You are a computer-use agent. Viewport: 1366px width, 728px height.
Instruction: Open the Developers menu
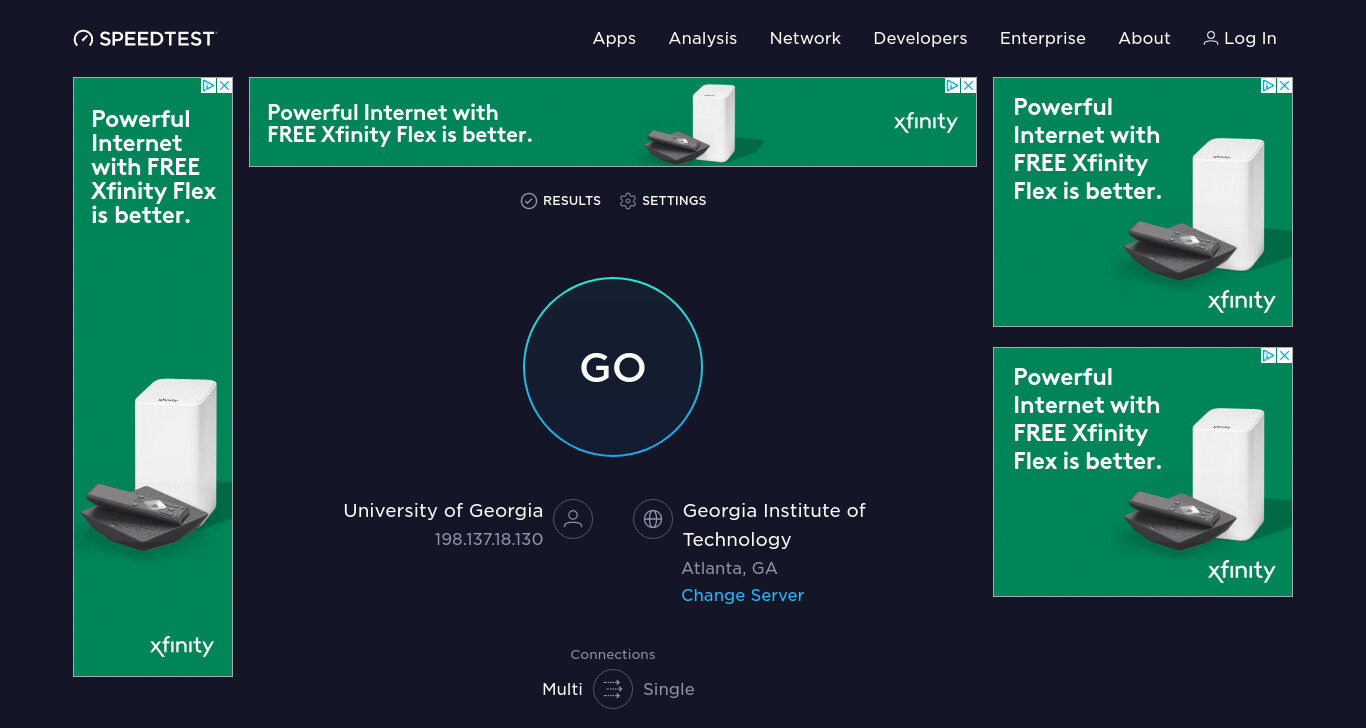point(920,38)
